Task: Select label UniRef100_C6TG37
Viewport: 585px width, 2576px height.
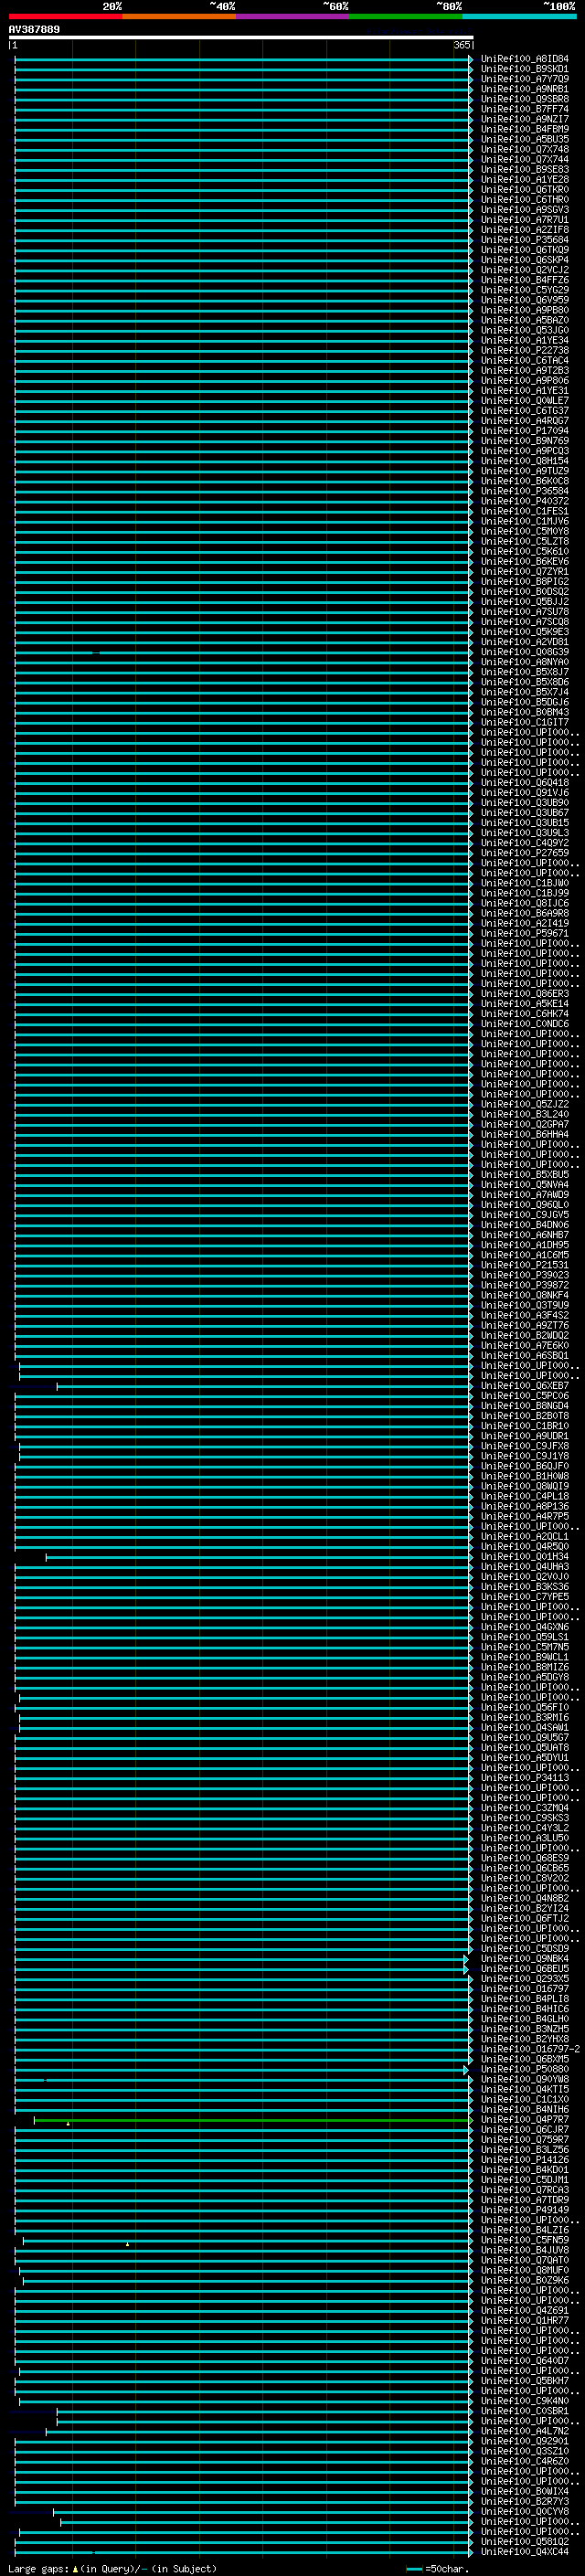Action: coord(524,411)
